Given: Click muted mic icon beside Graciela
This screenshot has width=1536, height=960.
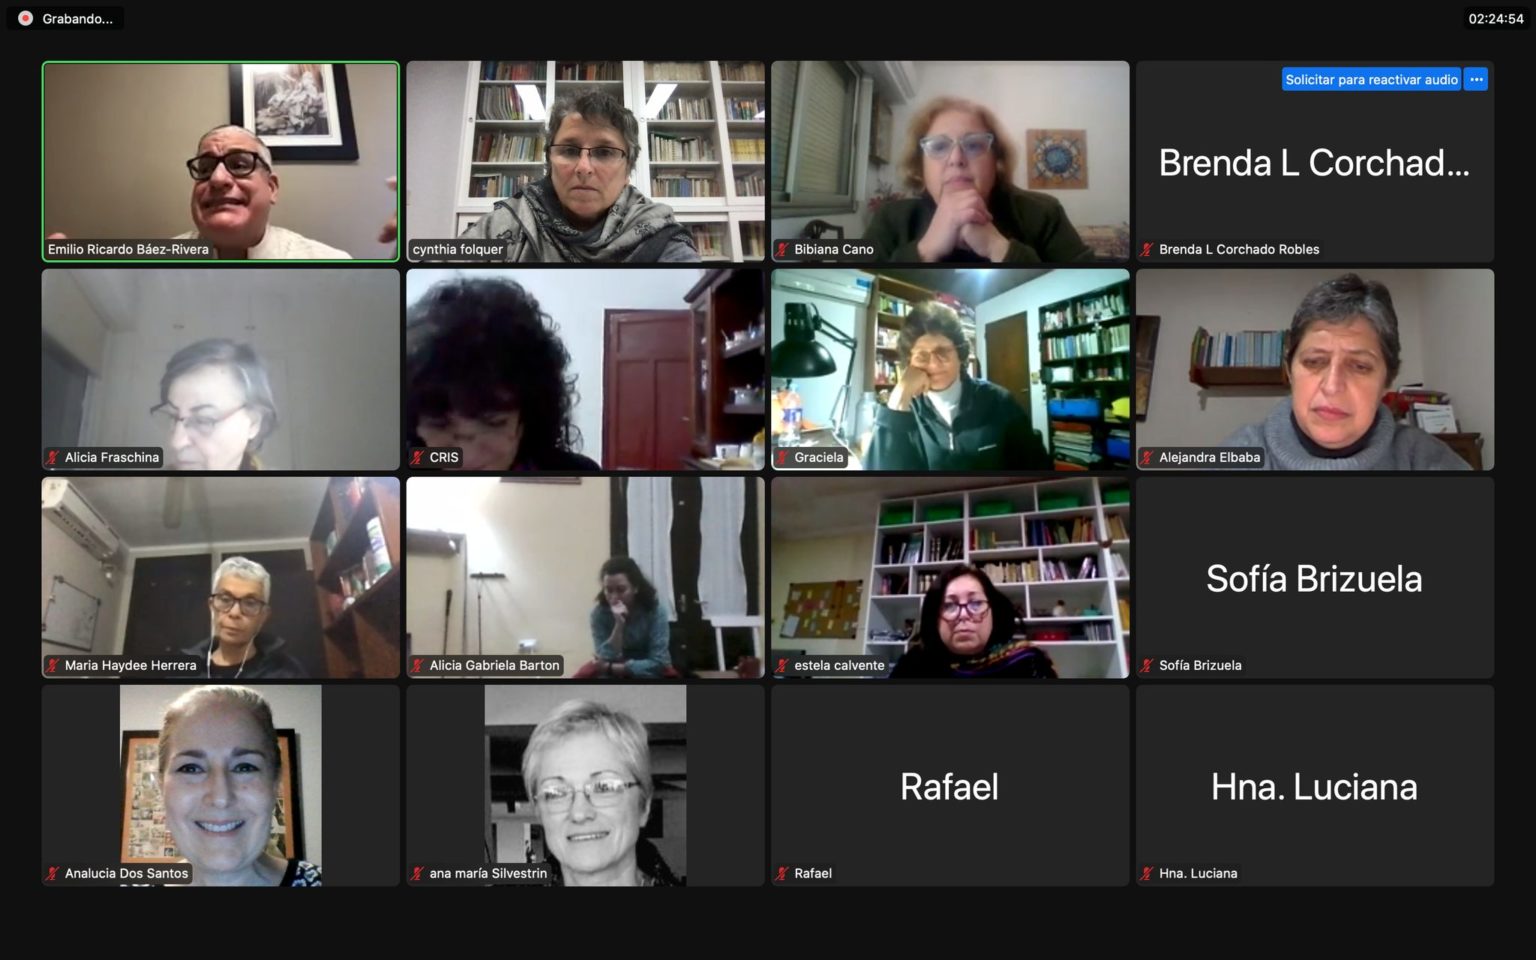Looking at the screenshot, I should pos(783,457).
